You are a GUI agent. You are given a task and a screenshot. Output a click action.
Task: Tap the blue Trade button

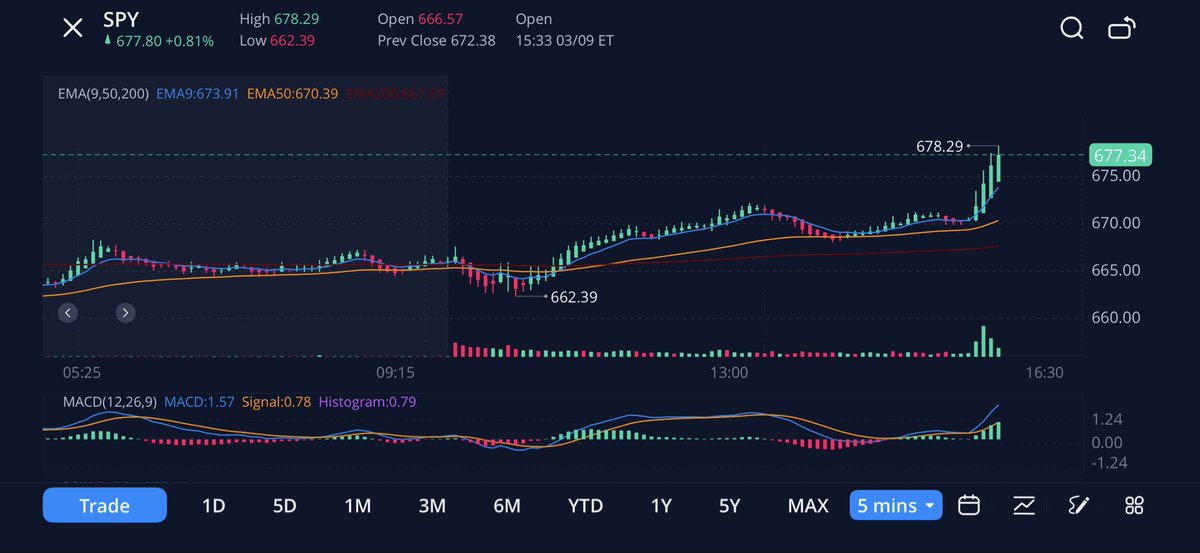(104, 505)
